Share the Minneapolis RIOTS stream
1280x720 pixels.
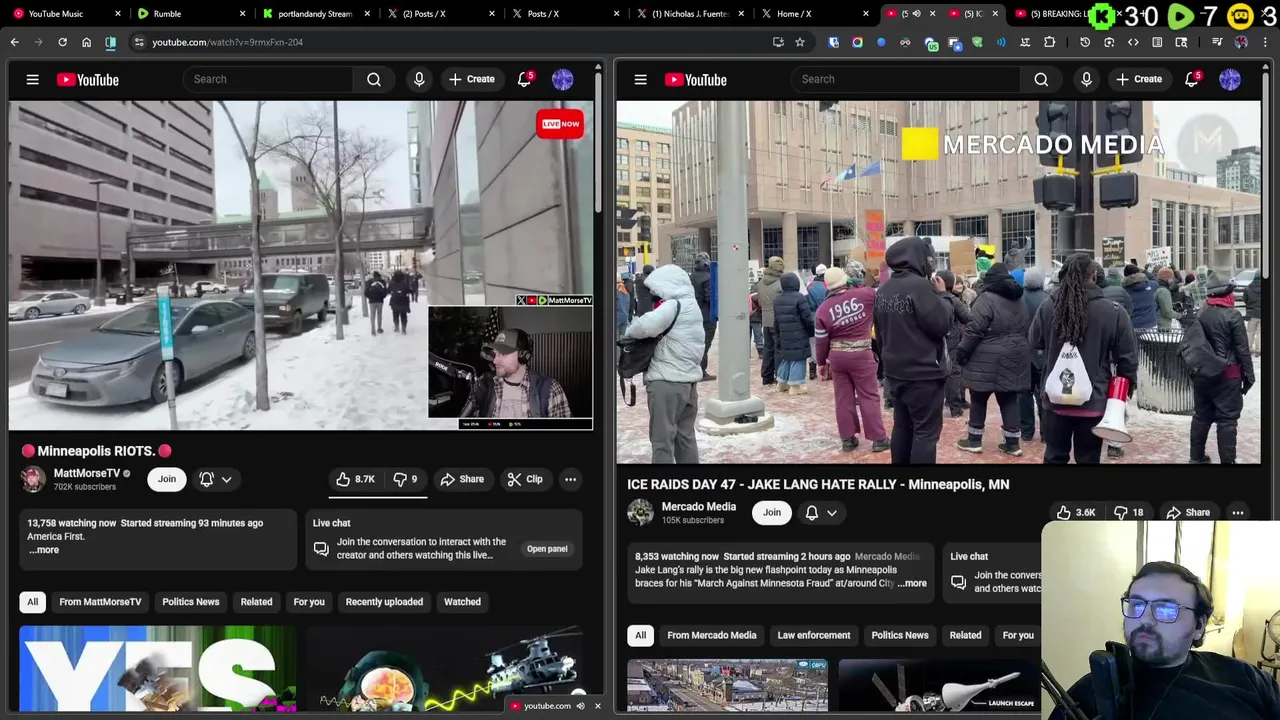[462, 479]
